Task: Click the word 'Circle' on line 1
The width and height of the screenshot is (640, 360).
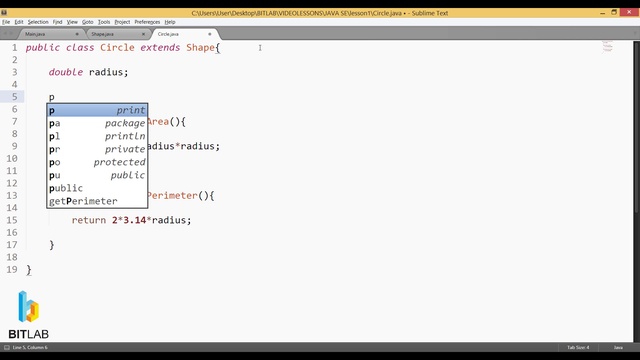Action: [x=117, y=48]
